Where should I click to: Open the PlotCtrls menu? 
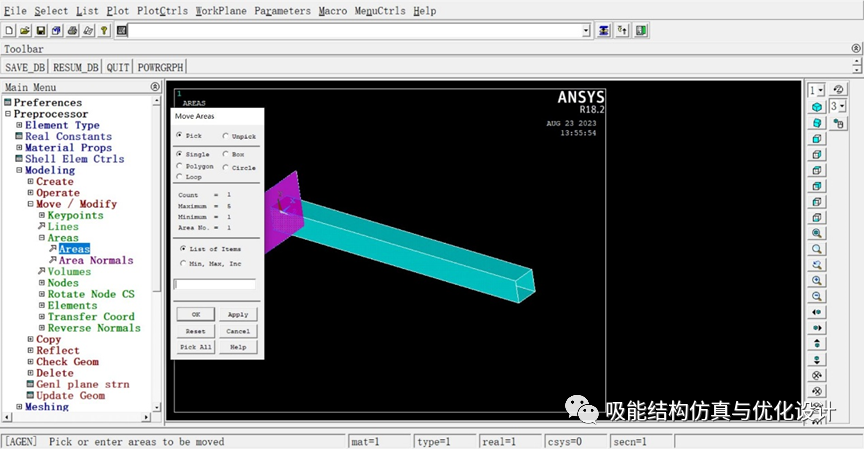(x=162, y=10)
